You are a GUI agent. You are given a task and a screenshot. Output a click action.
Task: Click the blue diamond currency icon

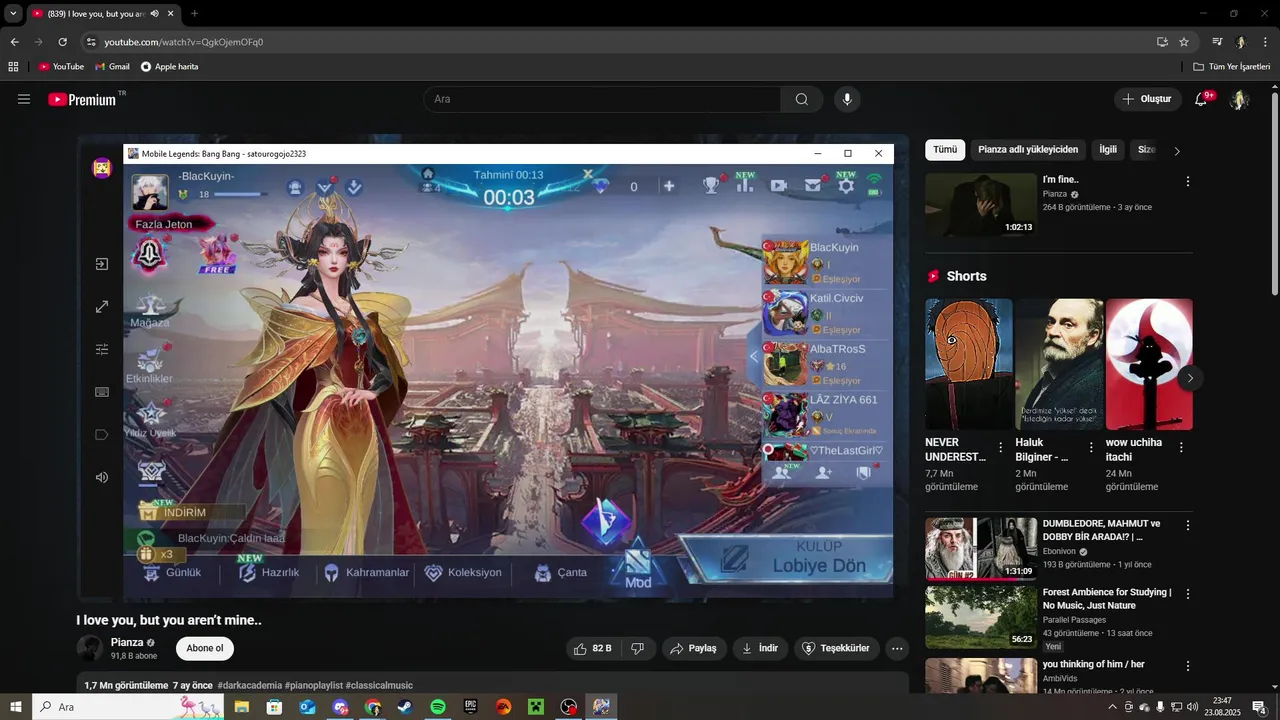pos(600,186)
